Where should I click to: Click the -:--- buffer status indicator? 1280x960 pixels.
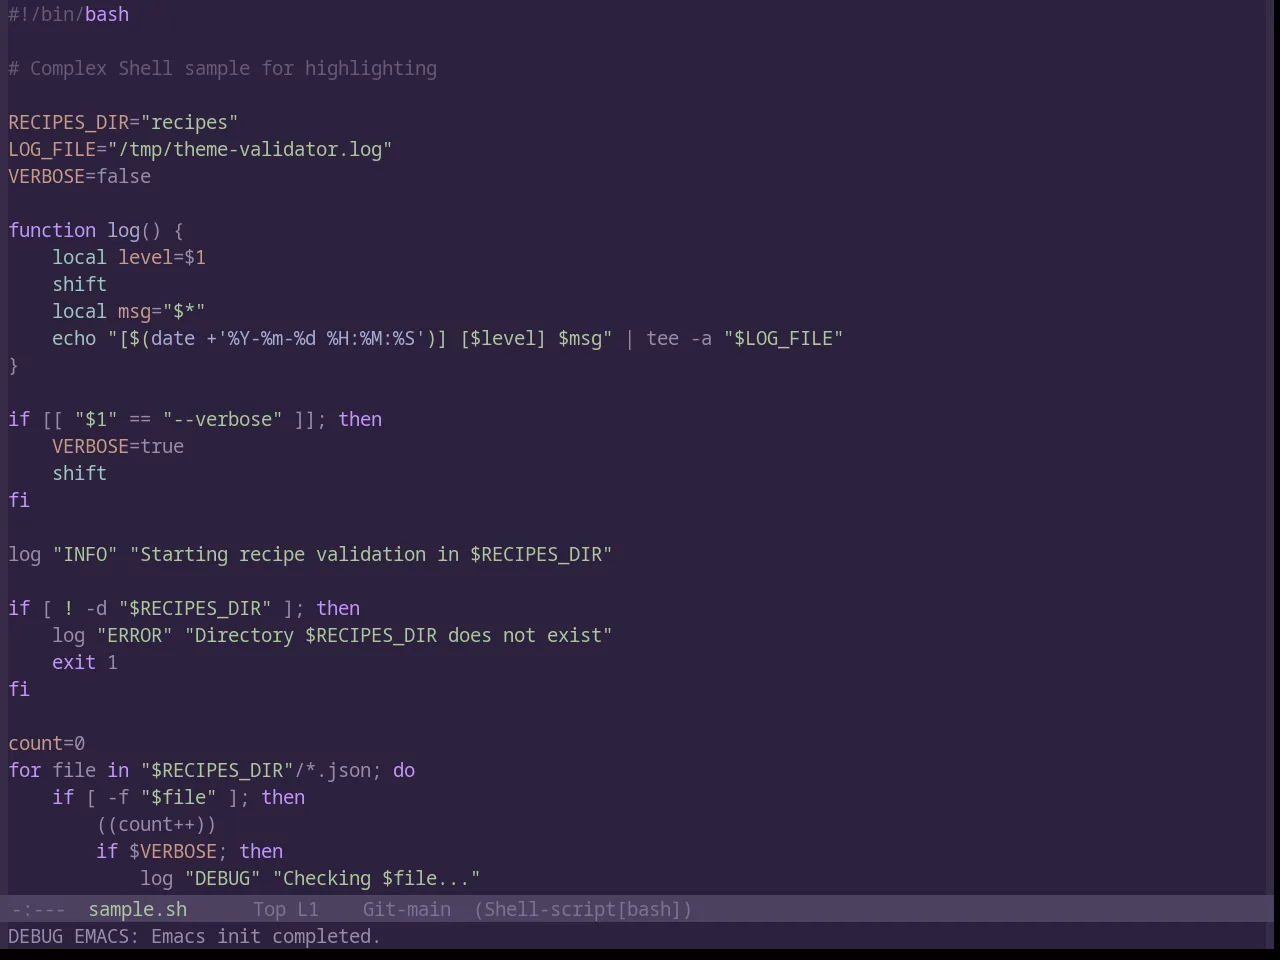click(38, 909)
